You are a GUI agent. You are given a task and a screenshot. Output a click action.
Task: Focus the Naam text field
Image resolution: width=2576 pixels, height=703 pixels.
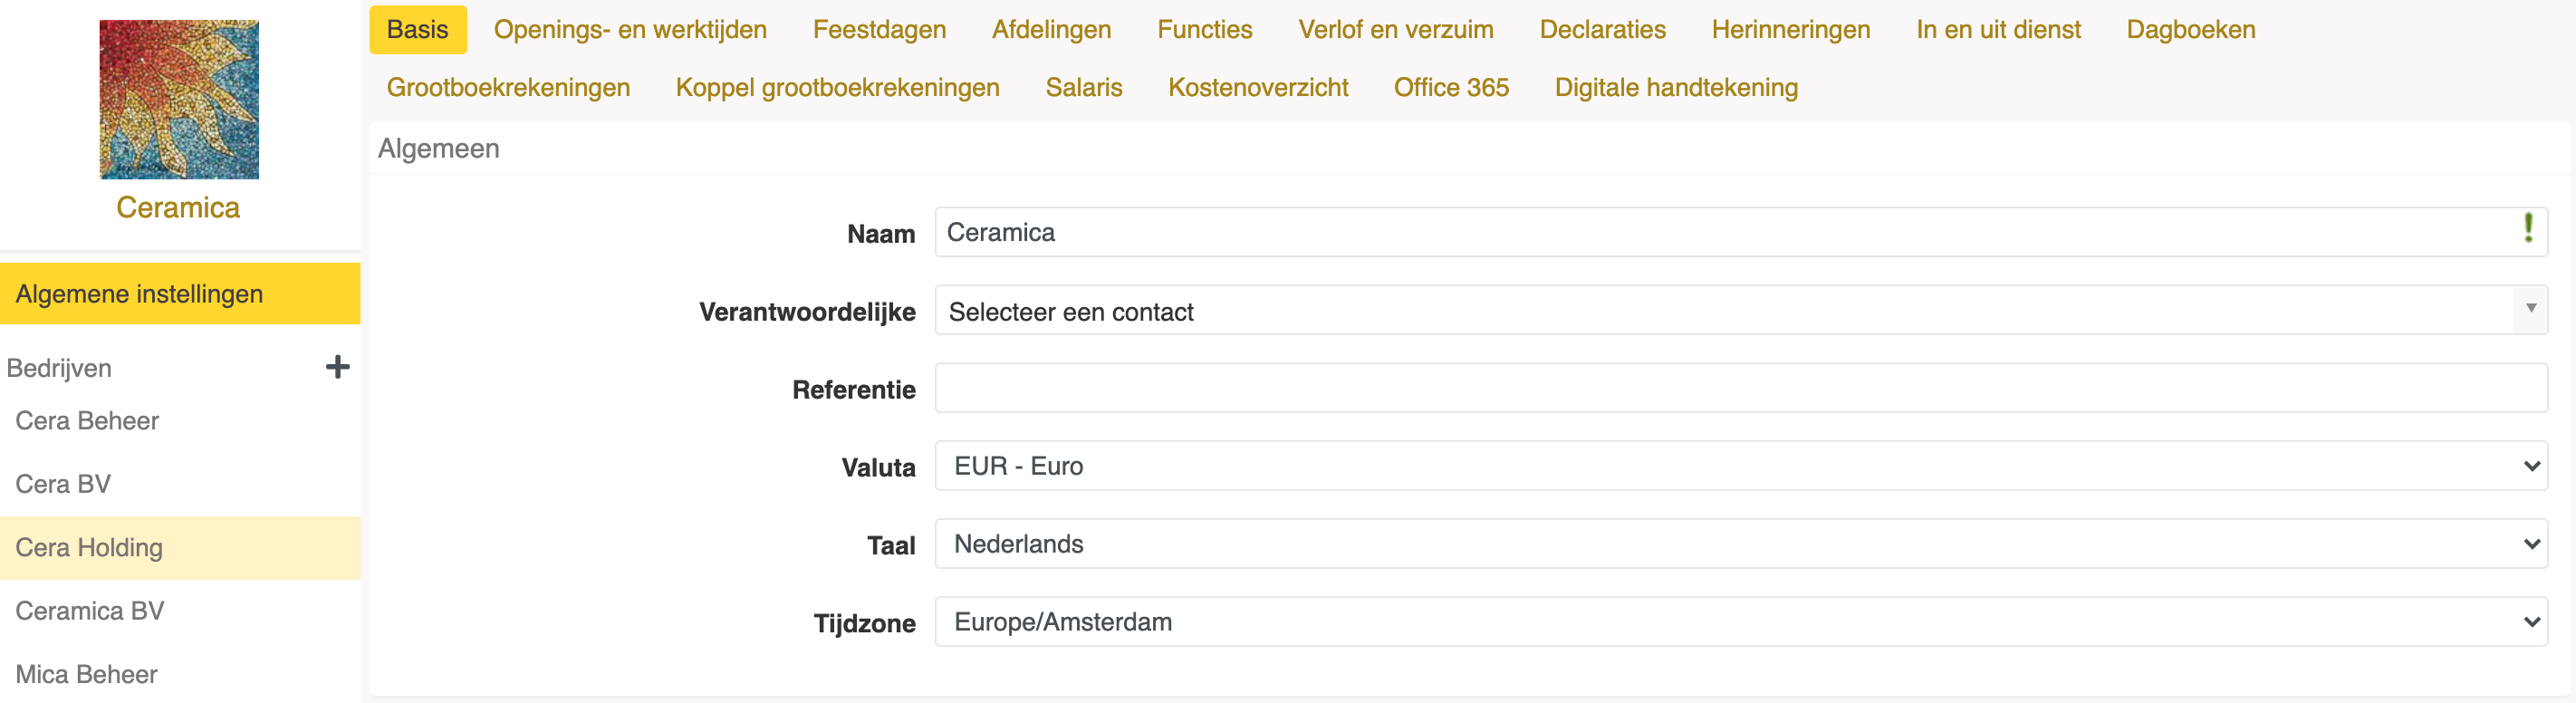coord(1740,232)
